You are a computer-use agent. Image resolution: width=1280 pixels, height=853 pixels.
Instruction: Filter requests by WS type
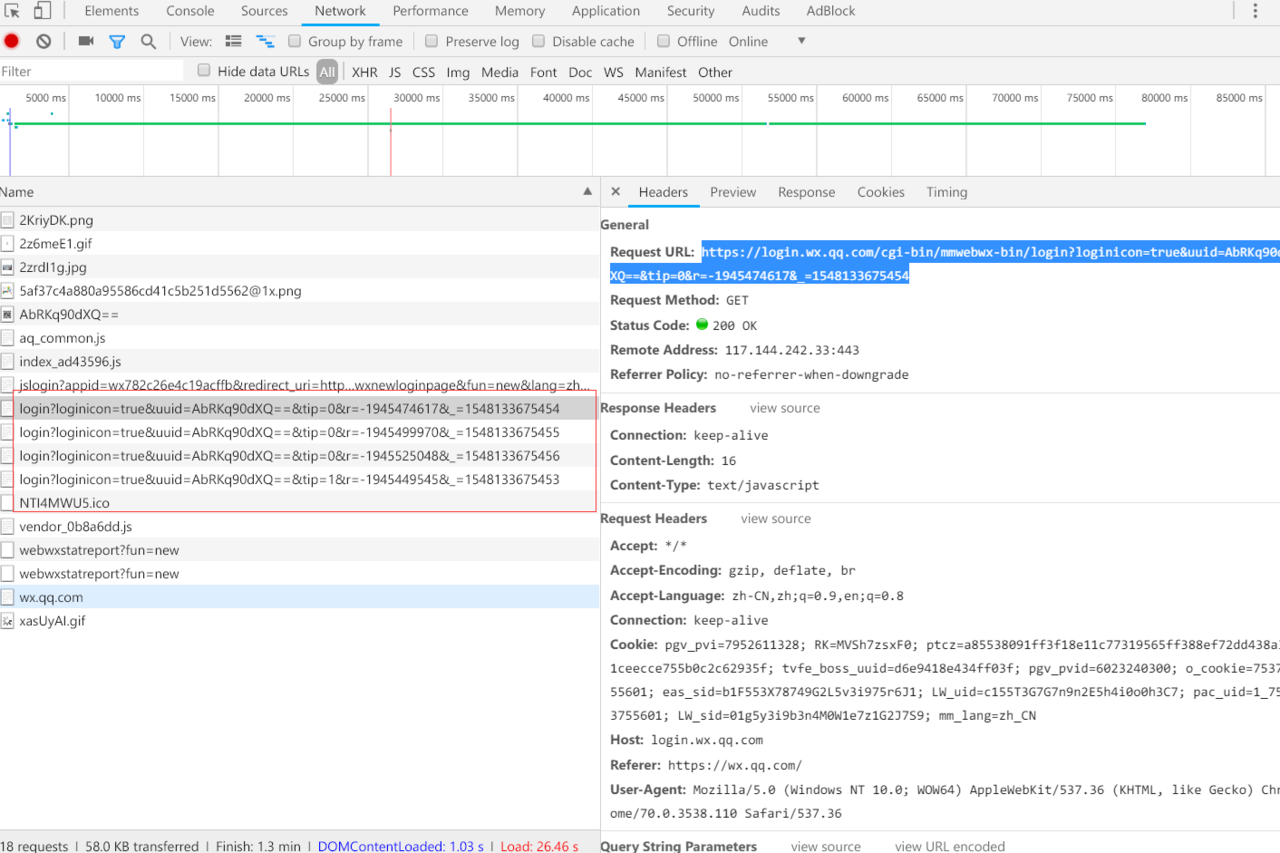point(613,72)
